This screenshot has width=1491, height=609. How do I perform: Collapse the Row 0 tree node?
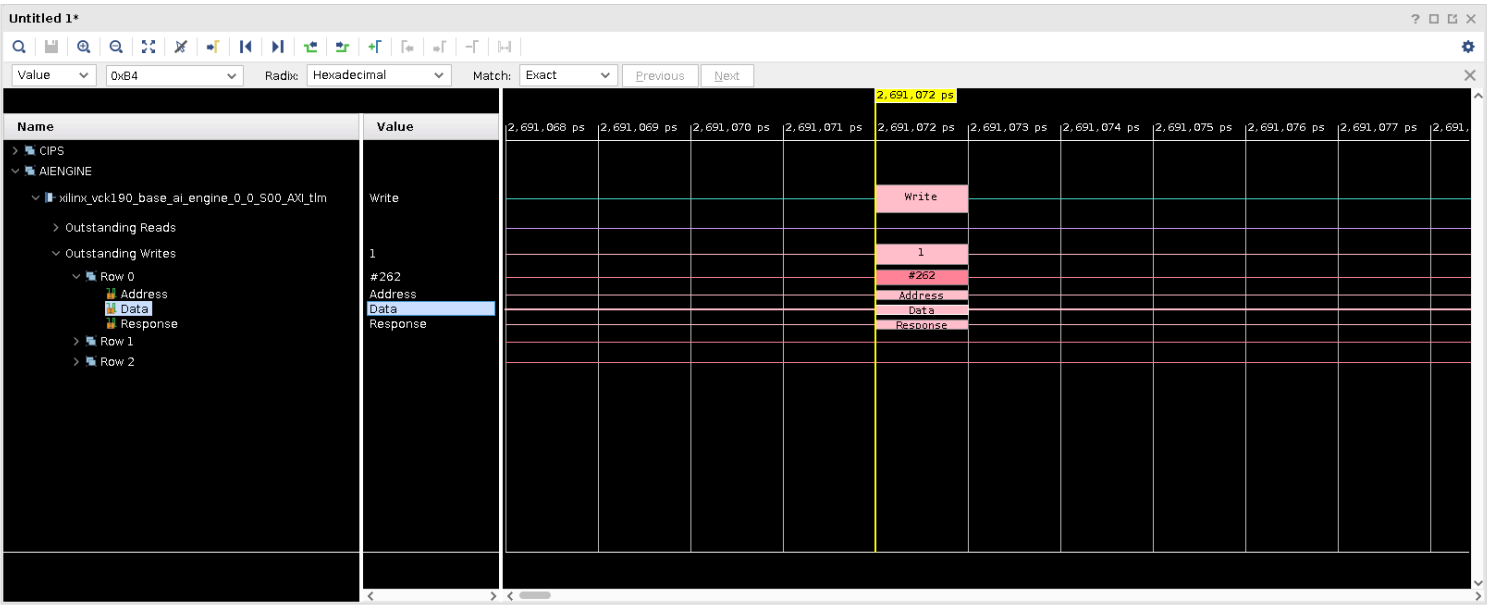tap(76, 277)
